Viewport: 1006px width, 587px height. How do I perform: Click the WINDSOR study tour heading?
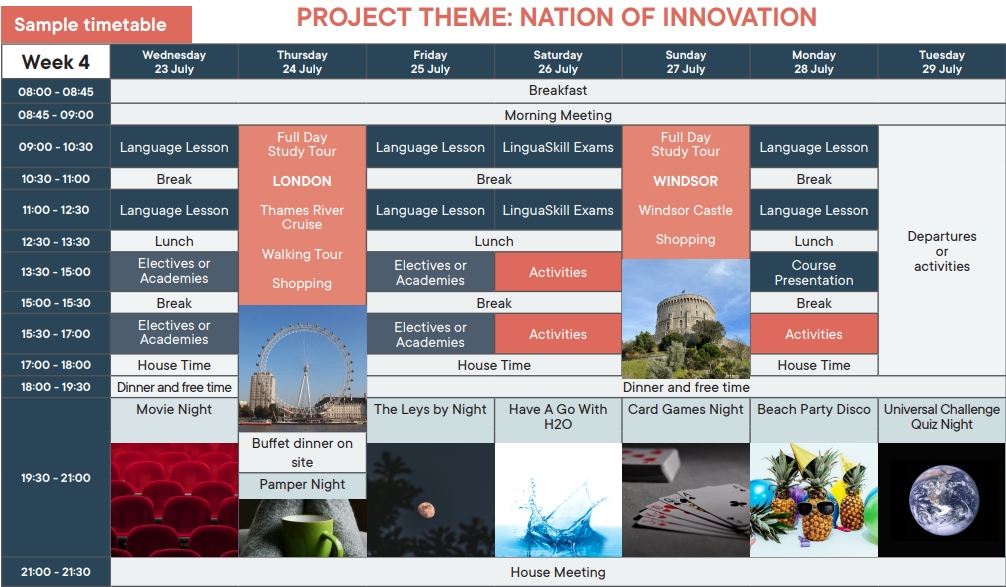[686, 181]
